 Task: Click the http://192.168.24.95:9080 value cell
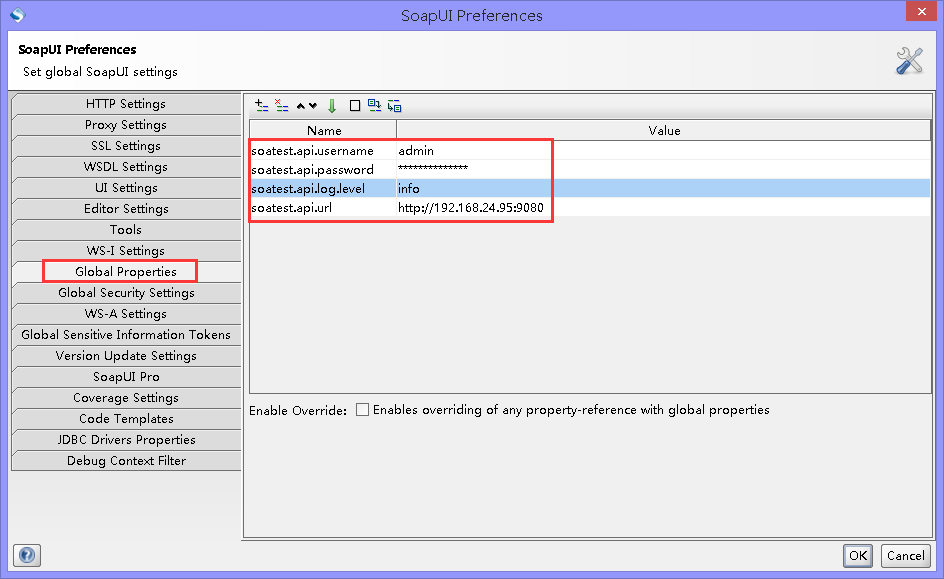pyautogui.click(x=663, y=208)
